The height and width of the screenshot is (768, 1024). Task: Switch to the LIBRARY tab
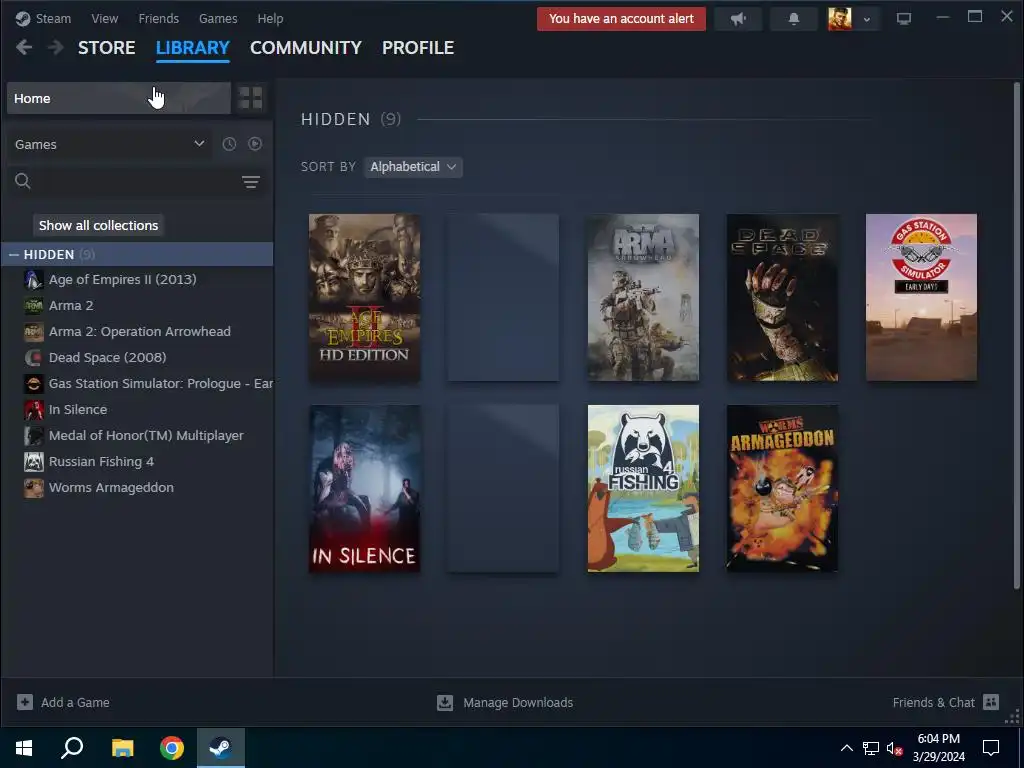193,48
